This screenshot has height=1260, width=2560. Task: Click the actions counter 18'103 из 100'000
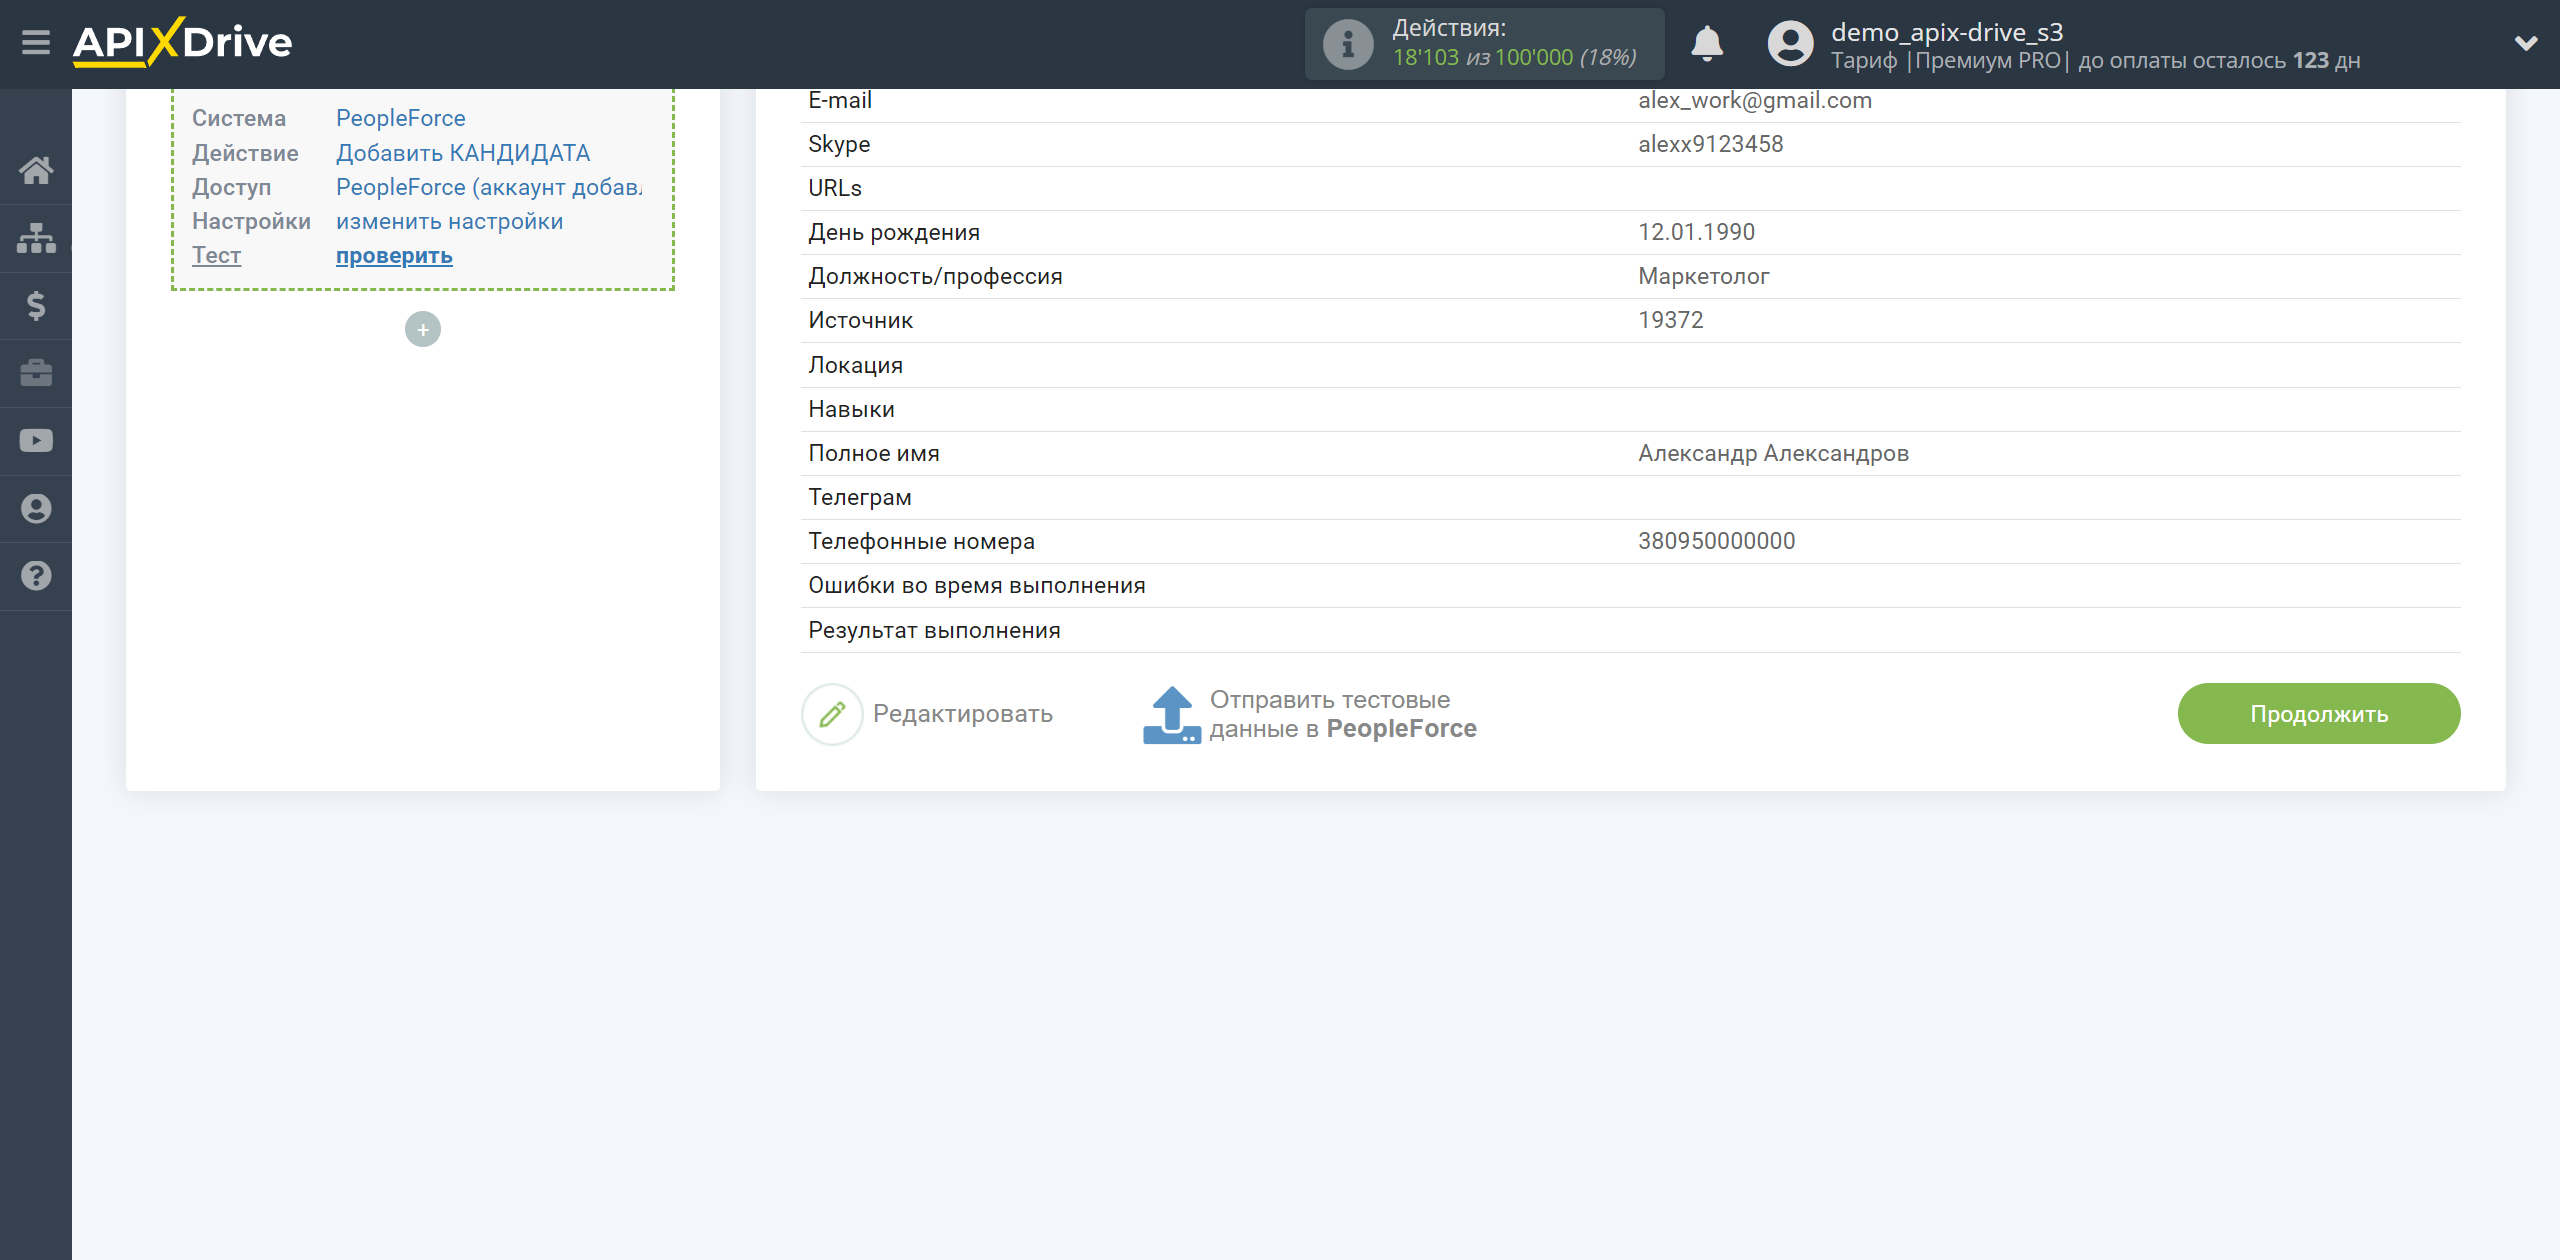(x=1515, y=58)
